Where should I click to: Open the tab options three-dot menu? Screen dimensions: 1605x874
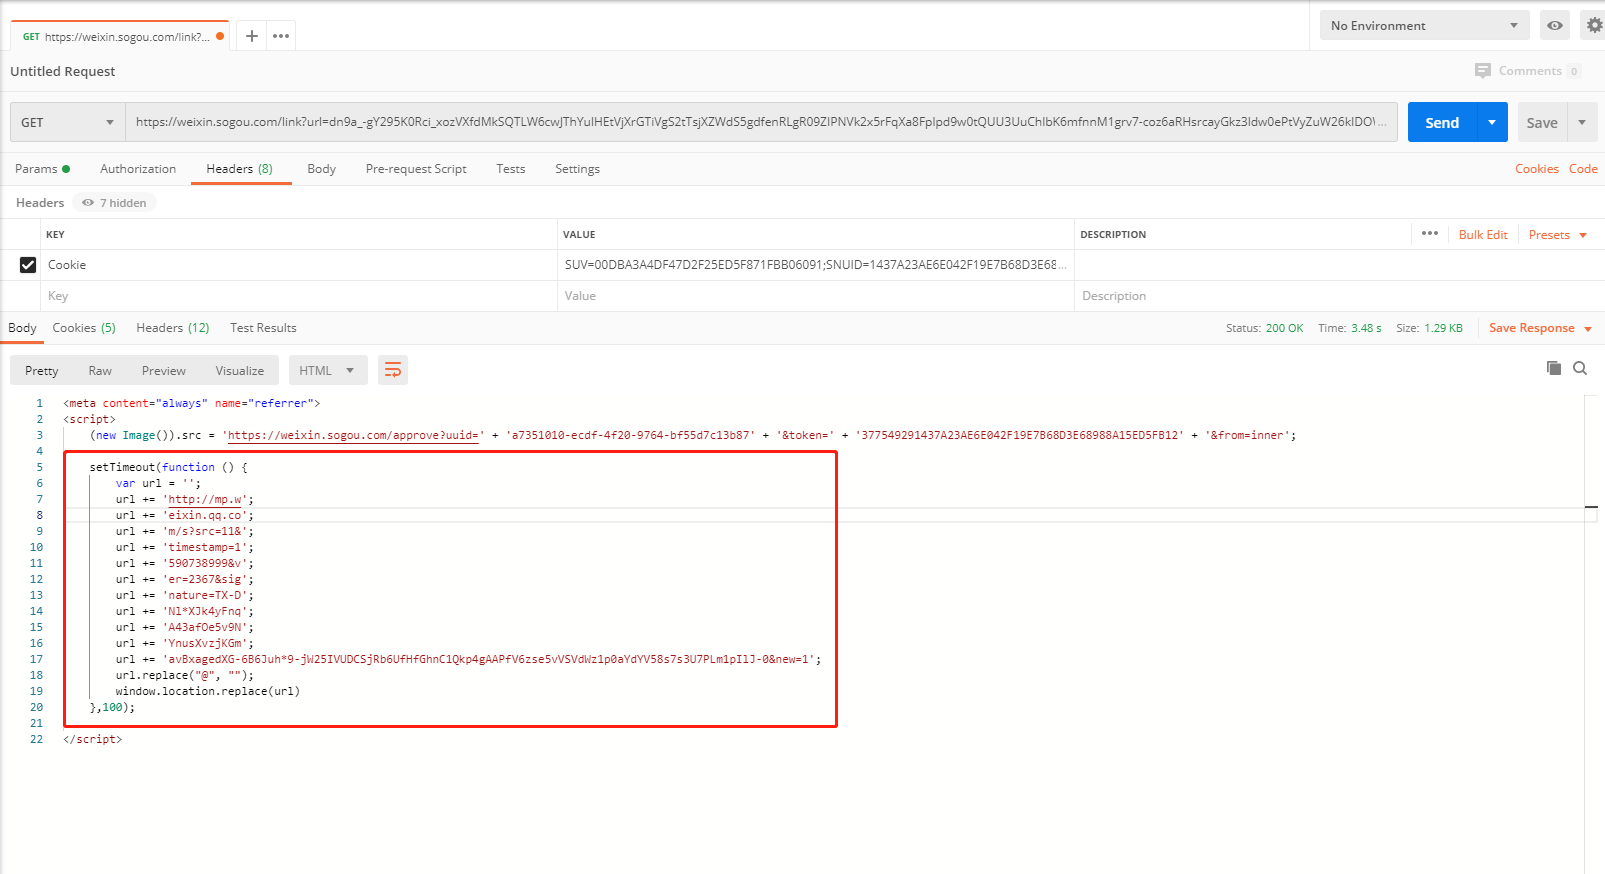click(x=281, y=36)
